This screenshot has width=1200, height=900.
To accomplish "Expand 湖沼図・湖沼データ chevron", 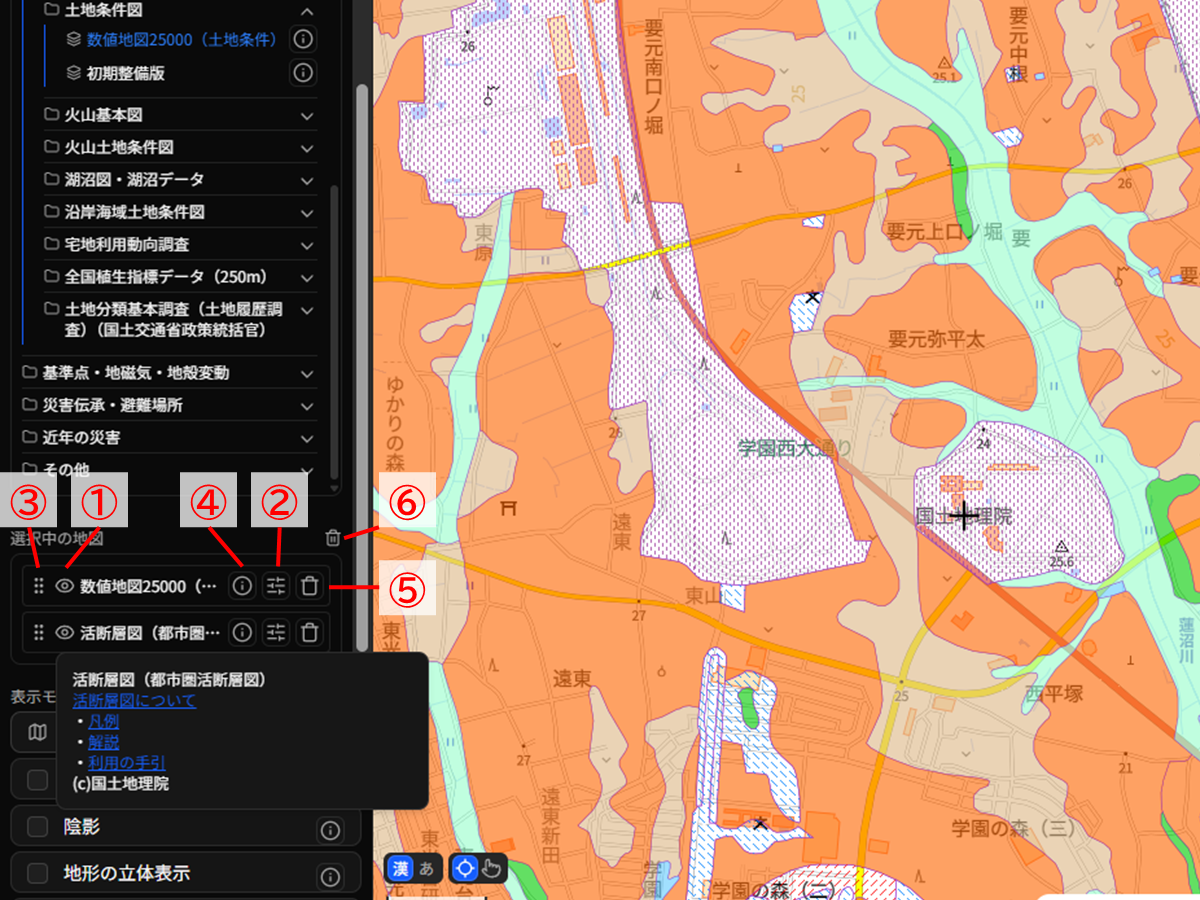I will click(306, 180).
